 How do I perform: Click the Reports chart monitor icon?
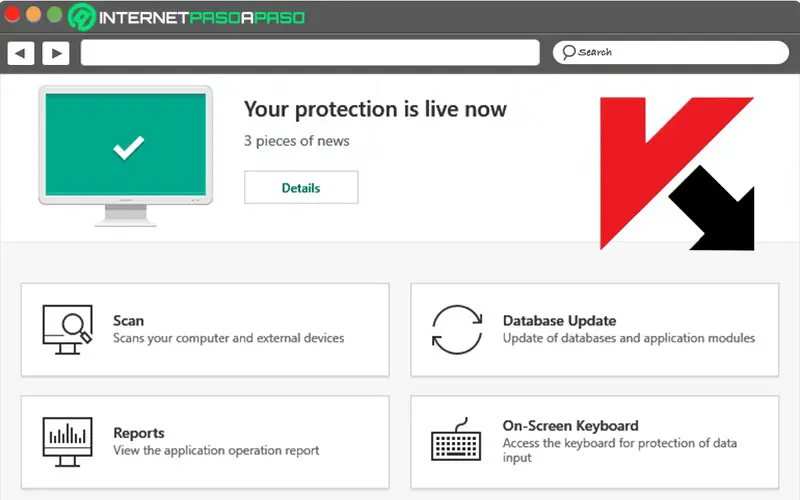(67, 442)
